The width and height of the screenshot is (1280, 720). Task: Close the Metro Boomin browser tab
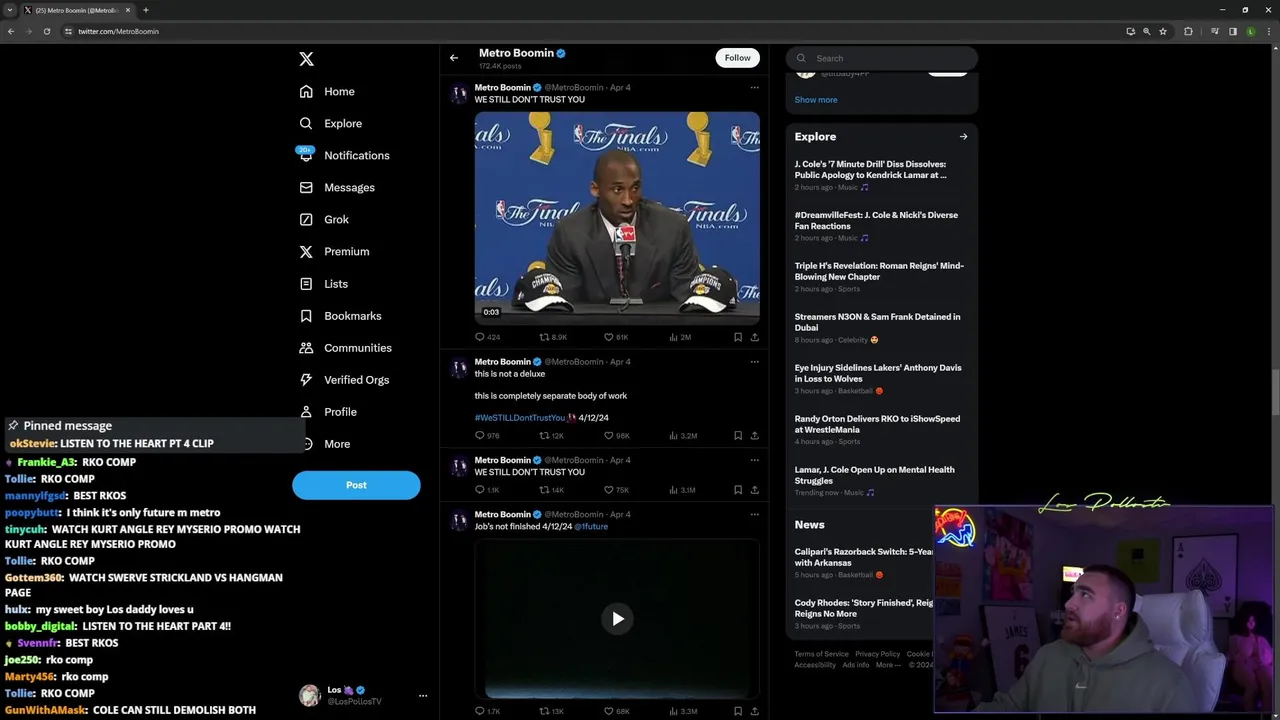point(128,10)
